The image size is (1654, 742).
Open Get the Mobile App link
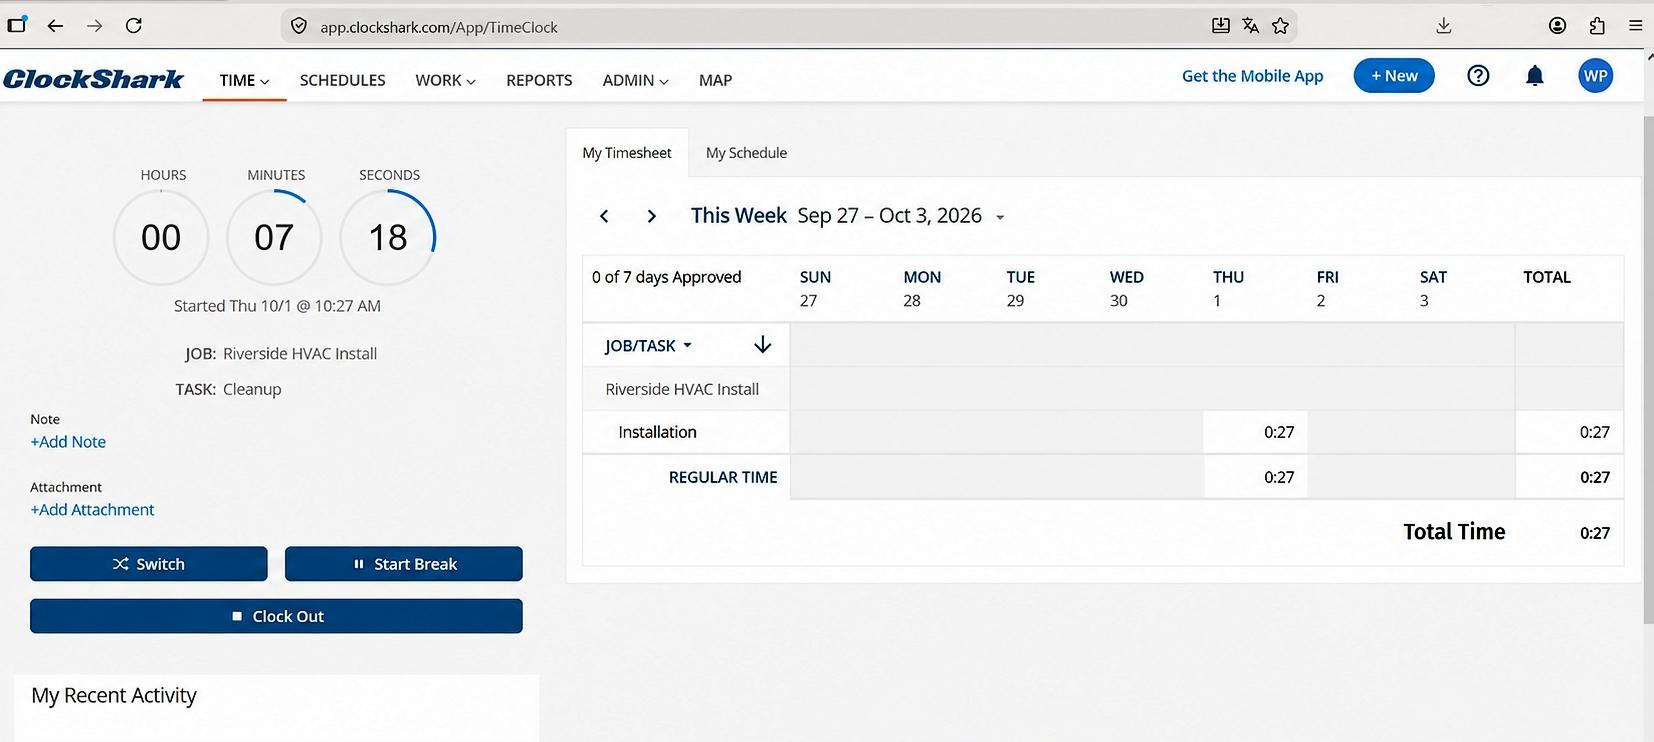point(1252,76)
